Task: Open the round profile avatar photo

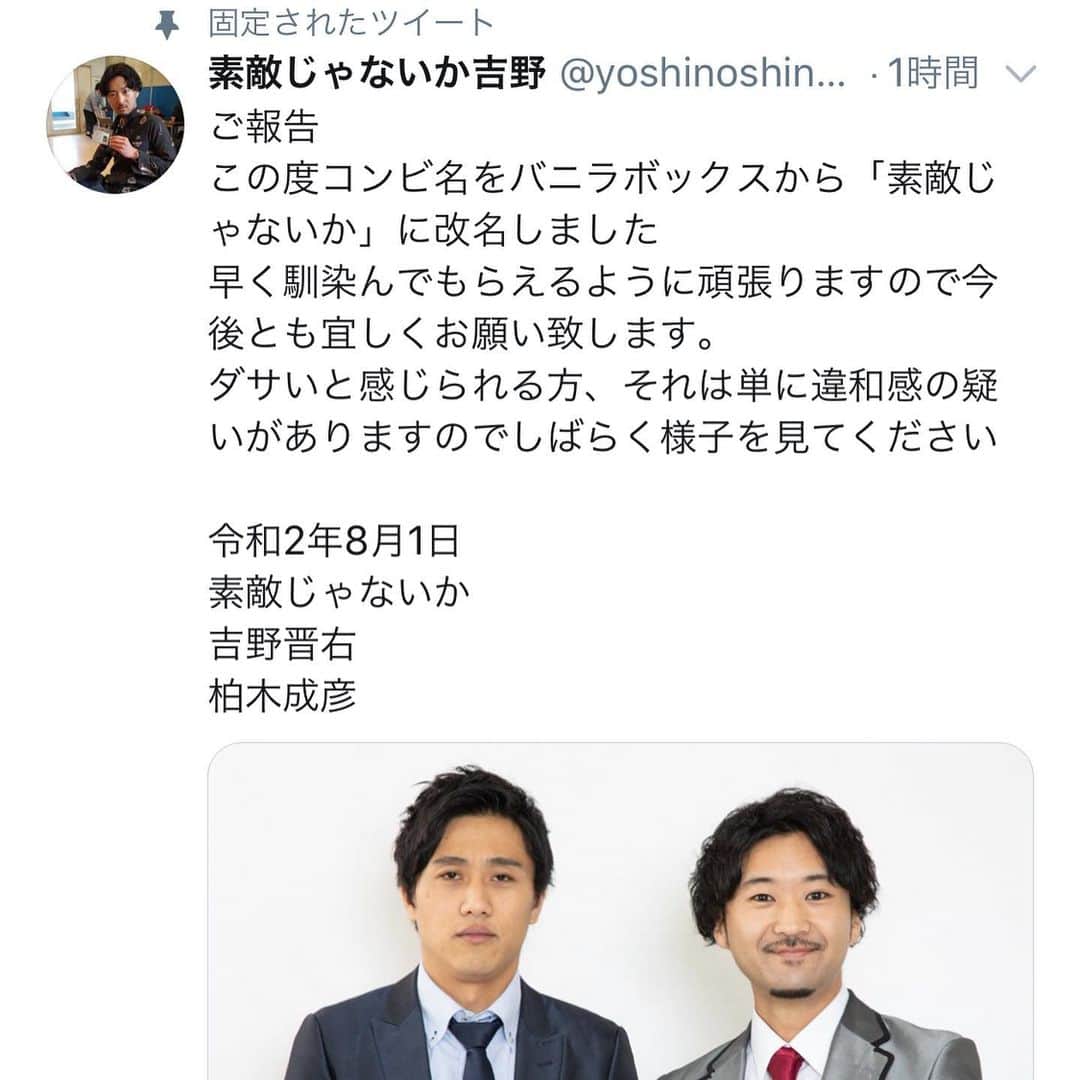Action: tap(115, 125)
